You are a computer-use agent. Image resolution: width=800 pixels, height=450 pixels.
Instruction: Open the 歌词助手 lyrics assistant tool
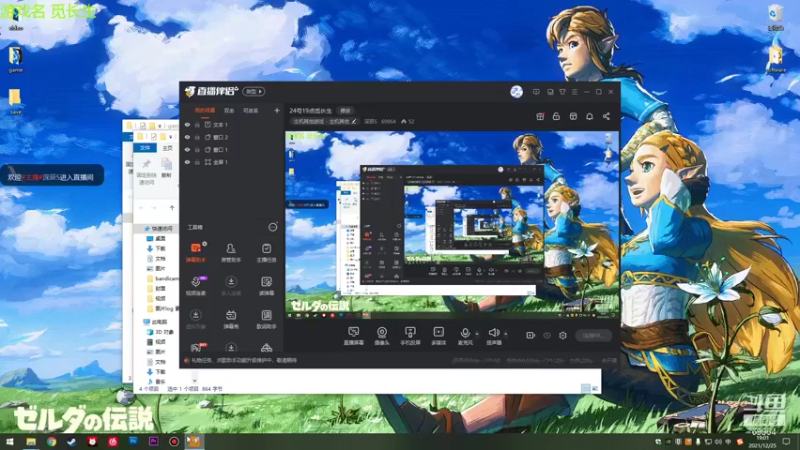[266, 319]
